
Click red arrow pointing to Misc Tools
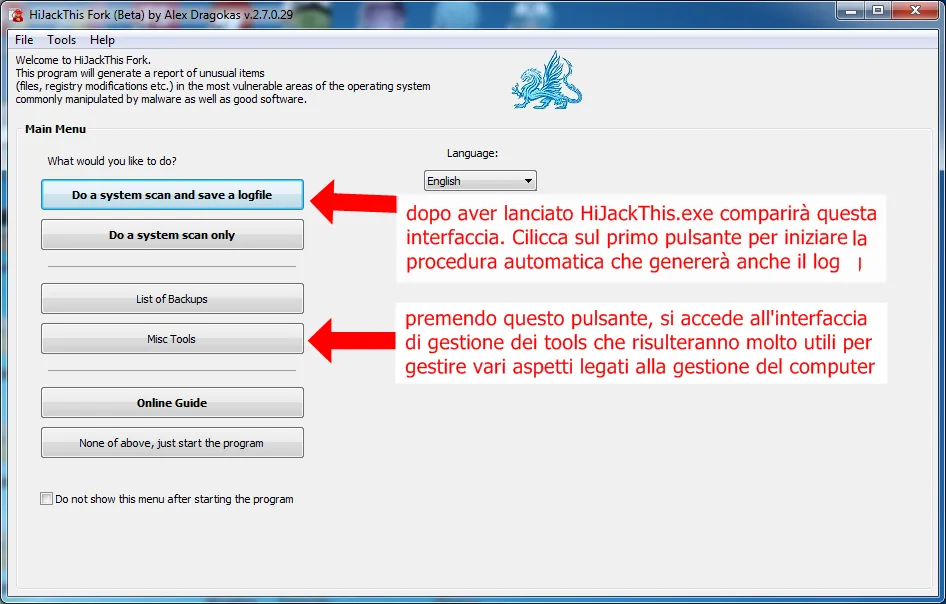[x=352, y=341]
